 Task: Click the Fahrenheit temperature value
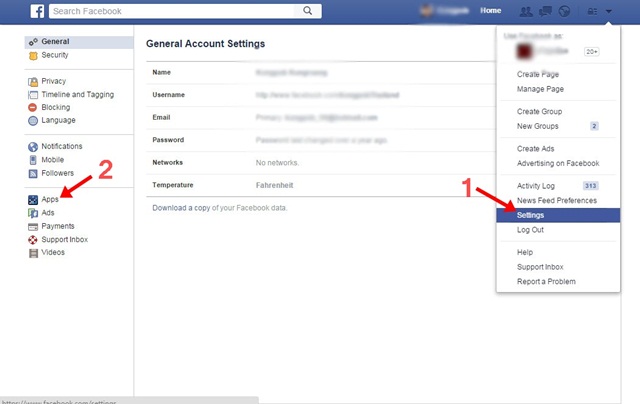(274, 185)
